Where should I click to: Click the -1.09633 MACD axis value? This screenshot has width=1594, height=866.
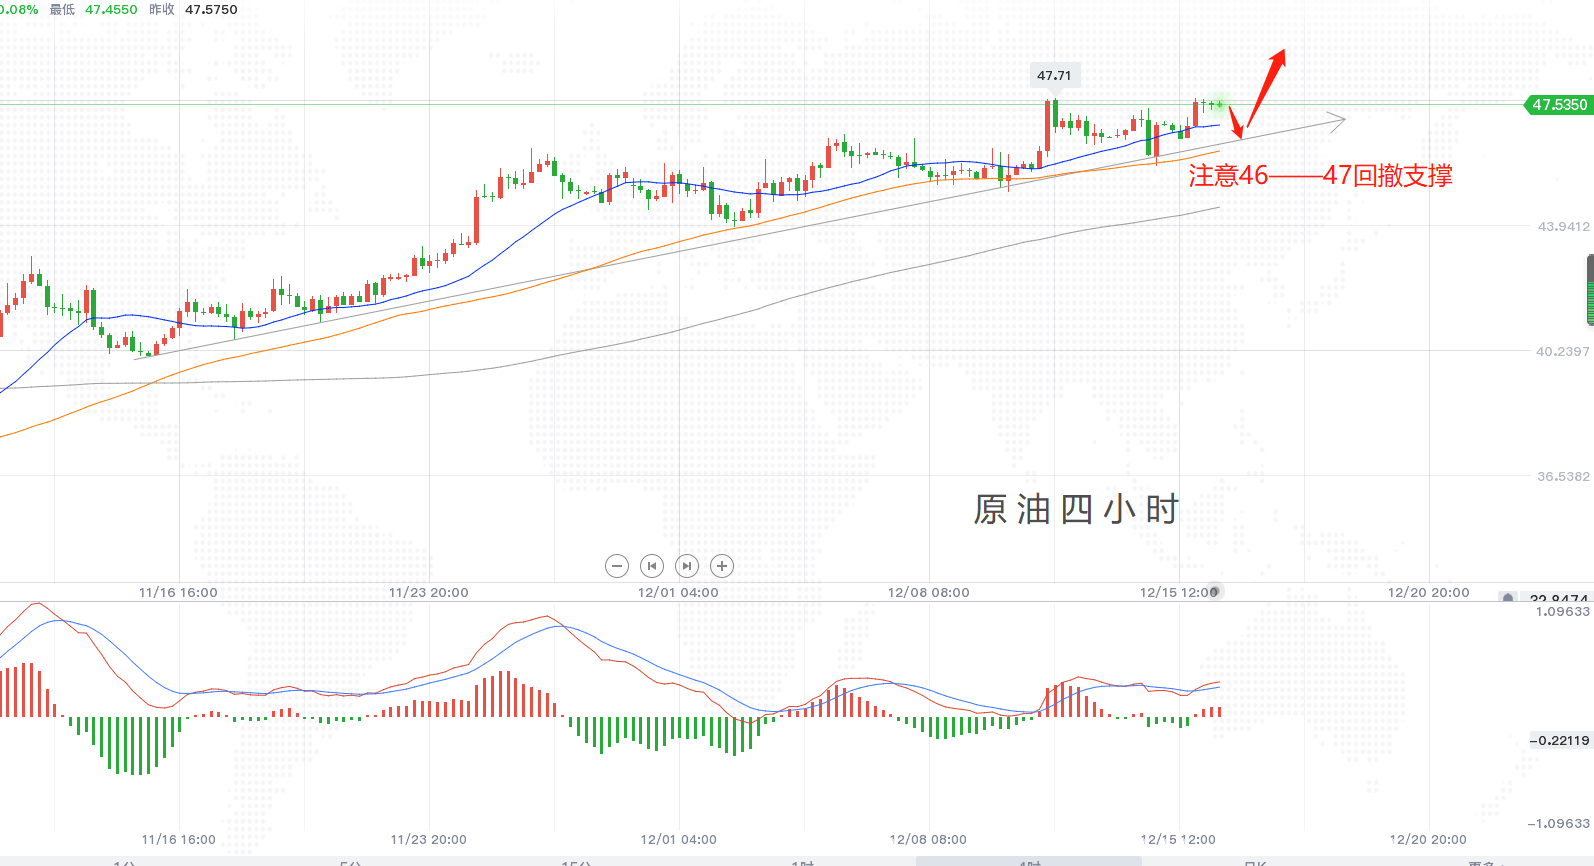point(1559,823)
